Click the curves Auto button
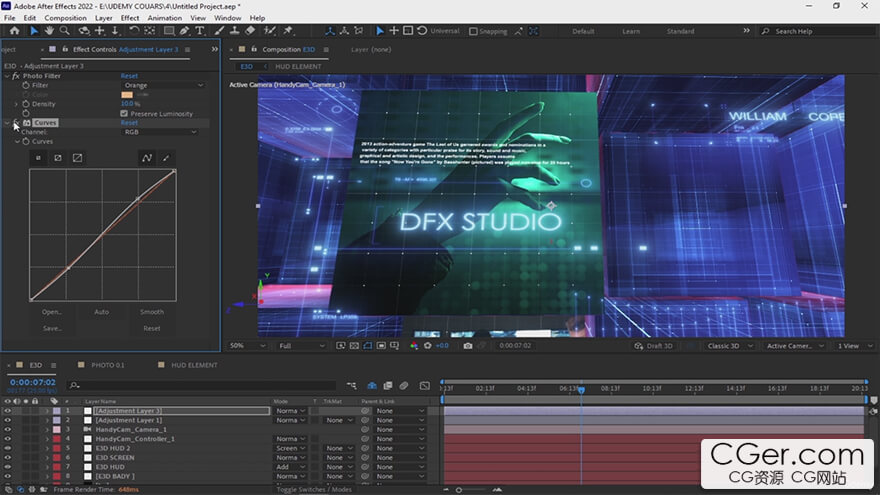Screen dimensions: 880x495 (x=102, y=312)
